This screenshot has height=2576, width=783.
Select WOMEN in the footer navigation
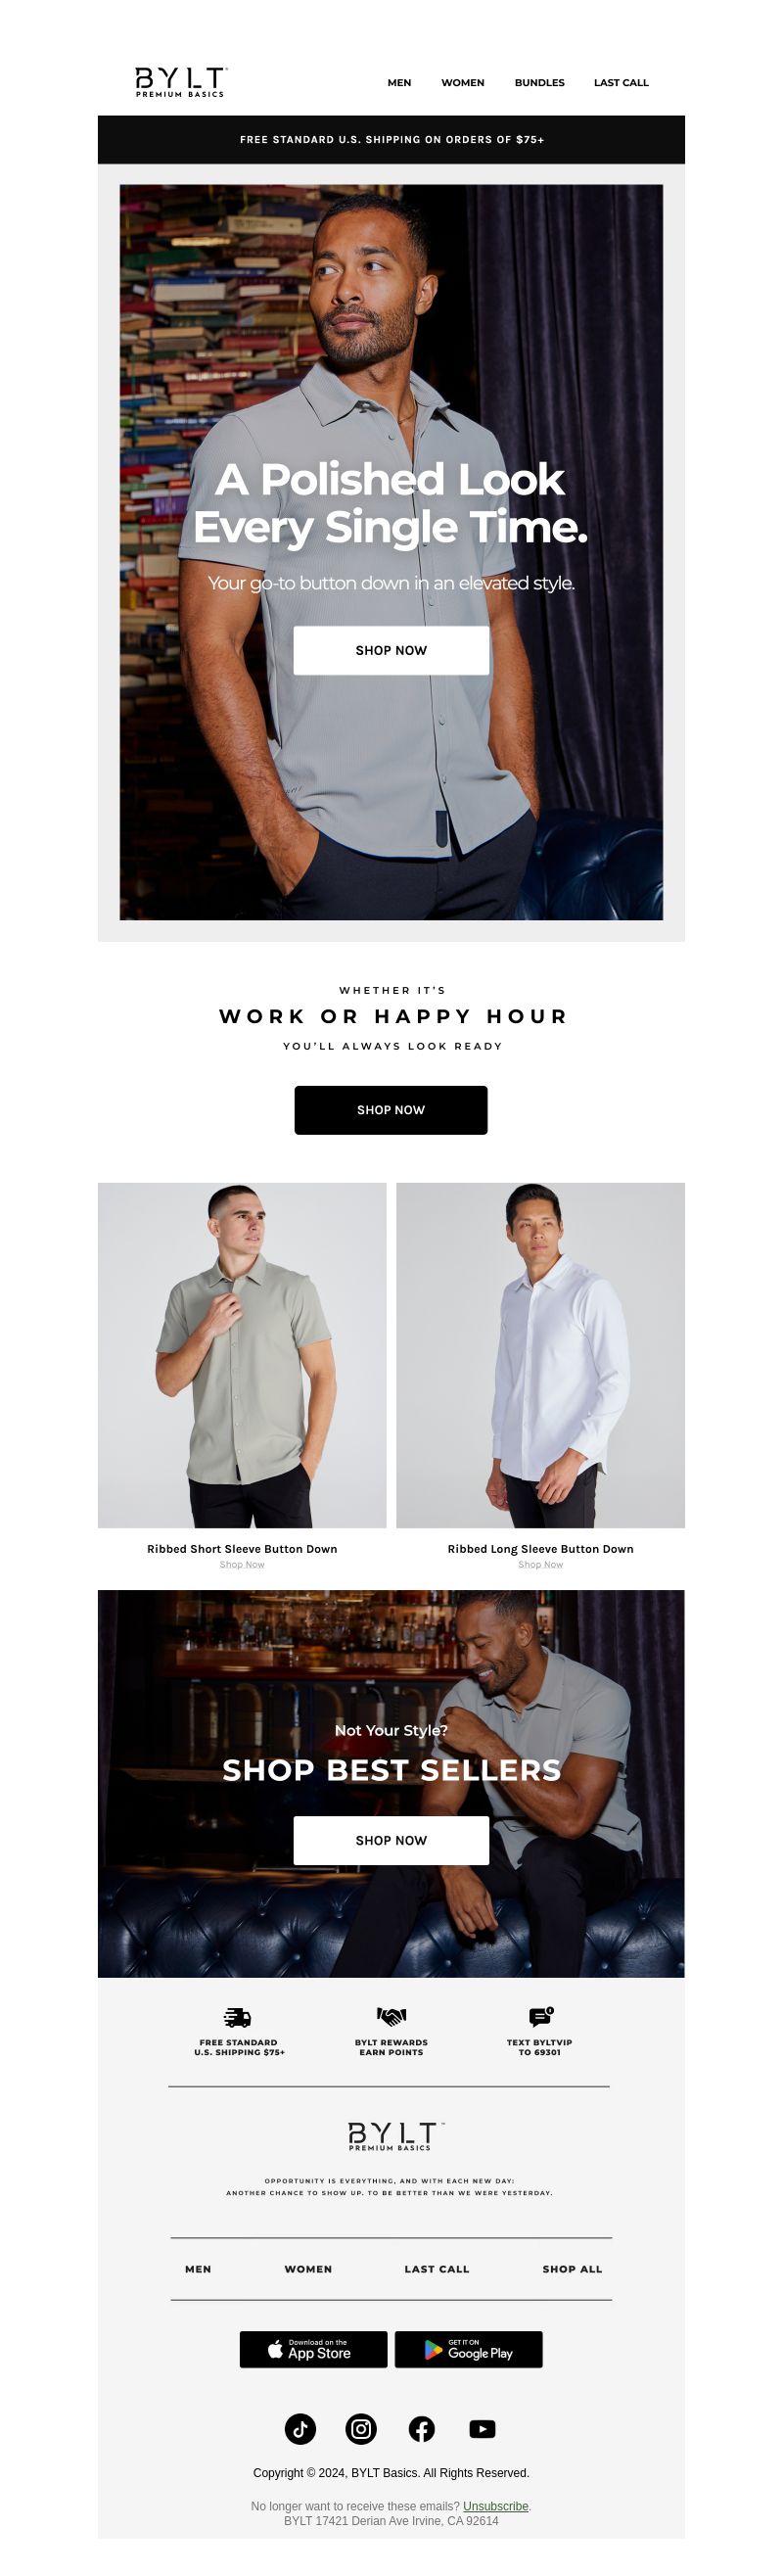pos(308,2269)
